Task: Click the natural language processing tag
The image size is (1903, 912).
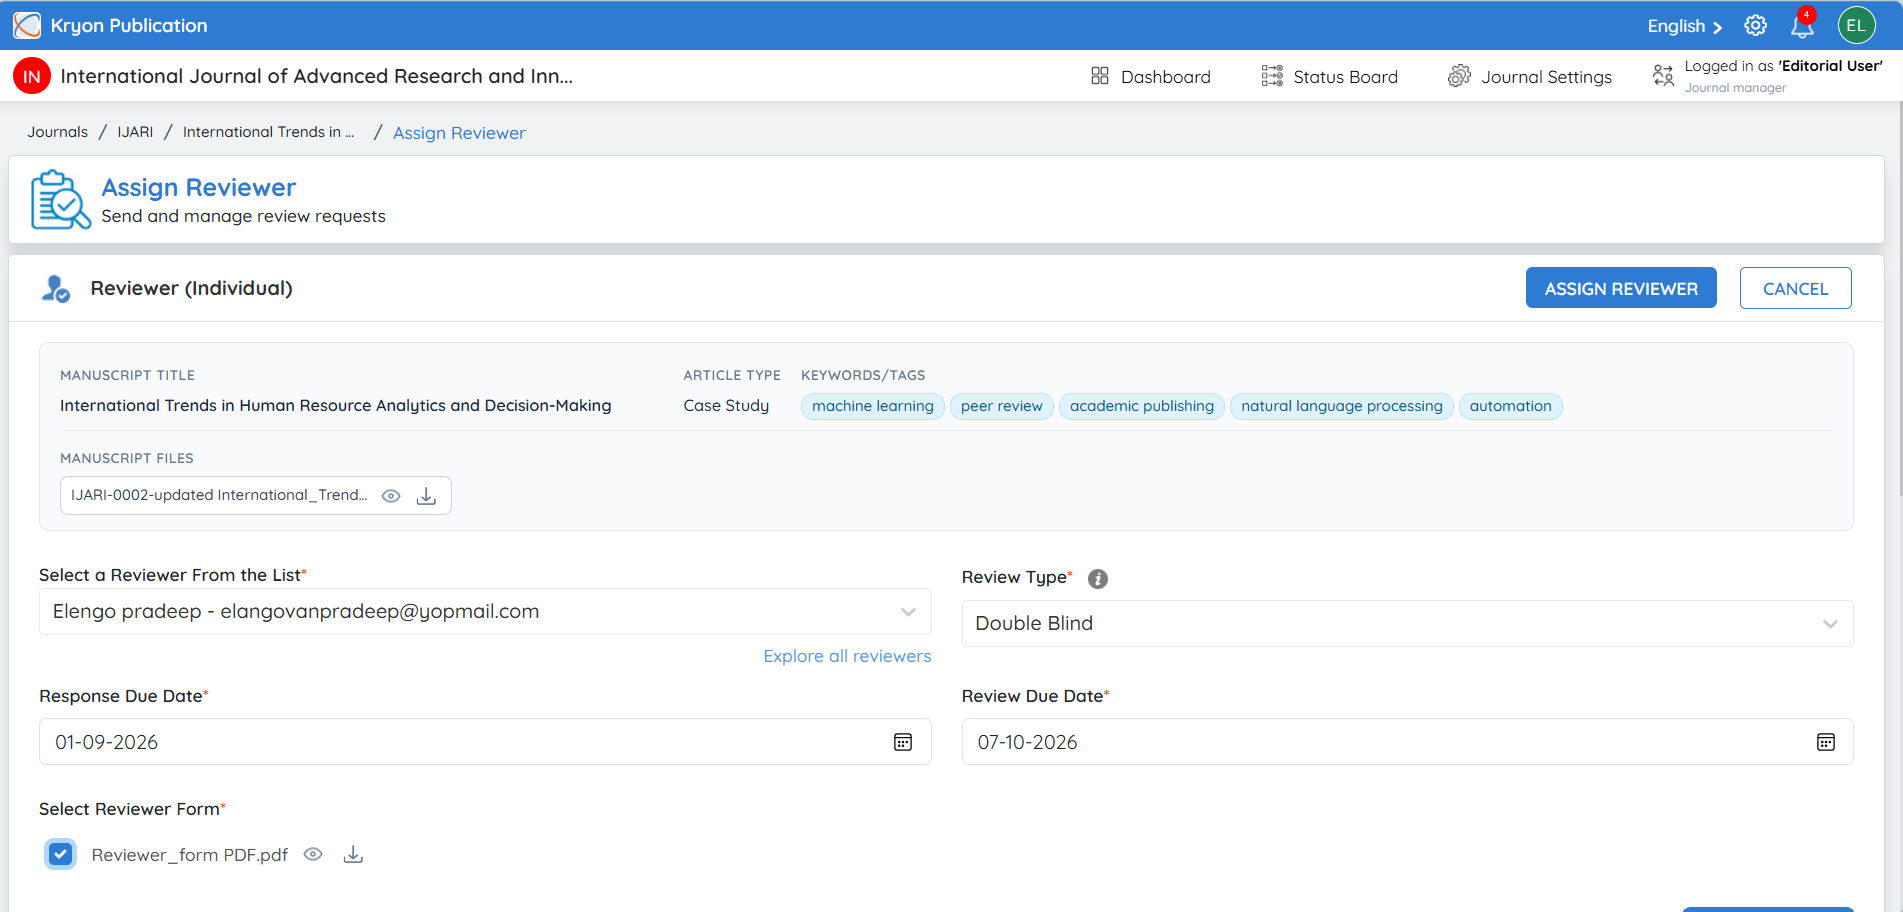Action: click(x=1341, y=406)
